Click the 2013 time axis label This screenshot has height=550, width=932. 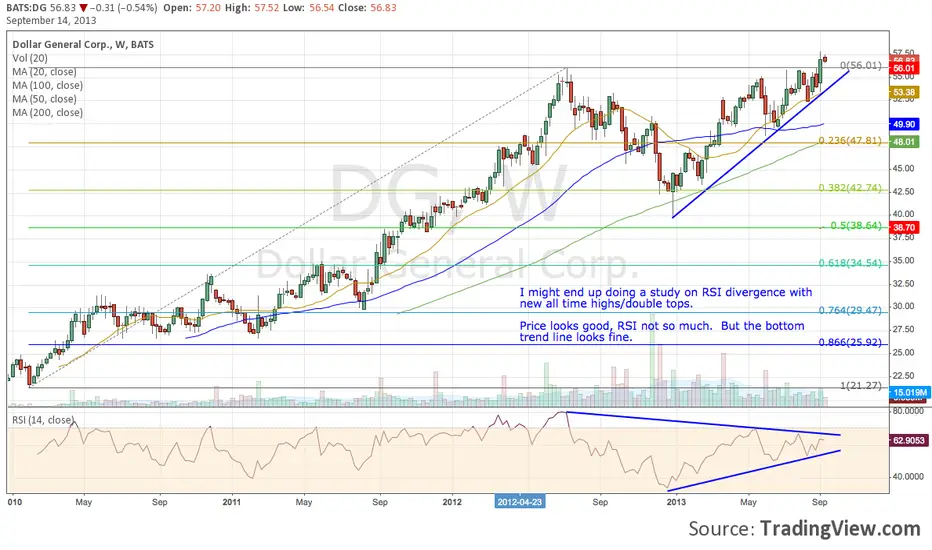(x=676, y=502)
